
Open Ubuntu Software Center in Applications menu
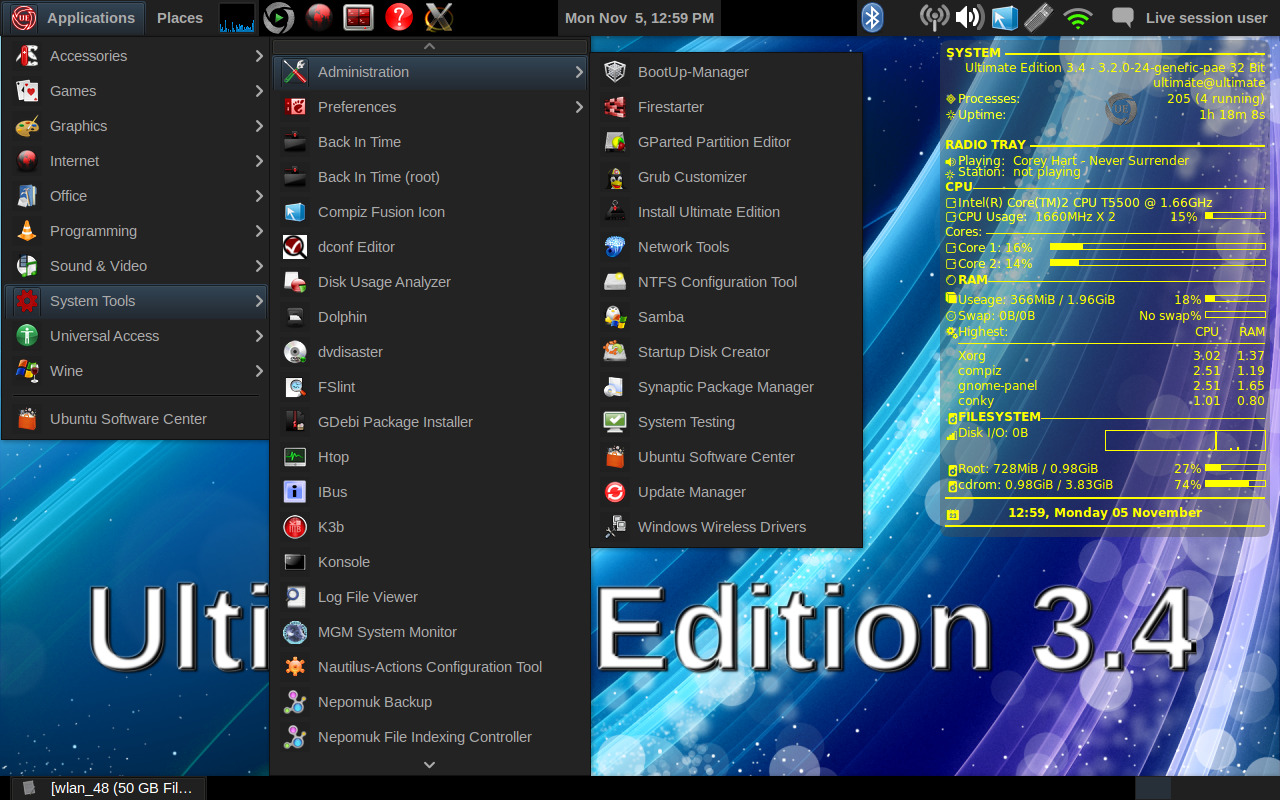tap(136, 419)
